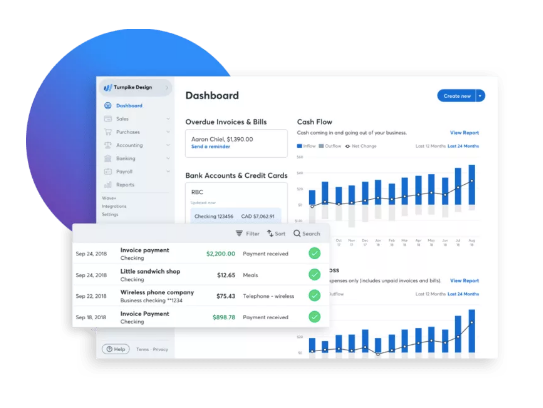
Task: Expand the Purchases menu chevron
Action: [168, 132]
